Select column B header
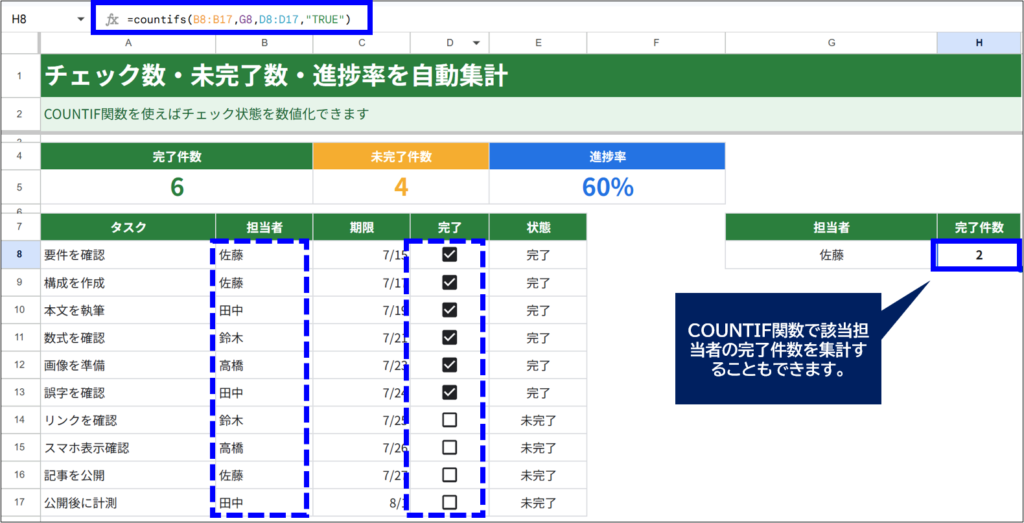Viewport: 1024px width, 523px height. pos(264,42)
